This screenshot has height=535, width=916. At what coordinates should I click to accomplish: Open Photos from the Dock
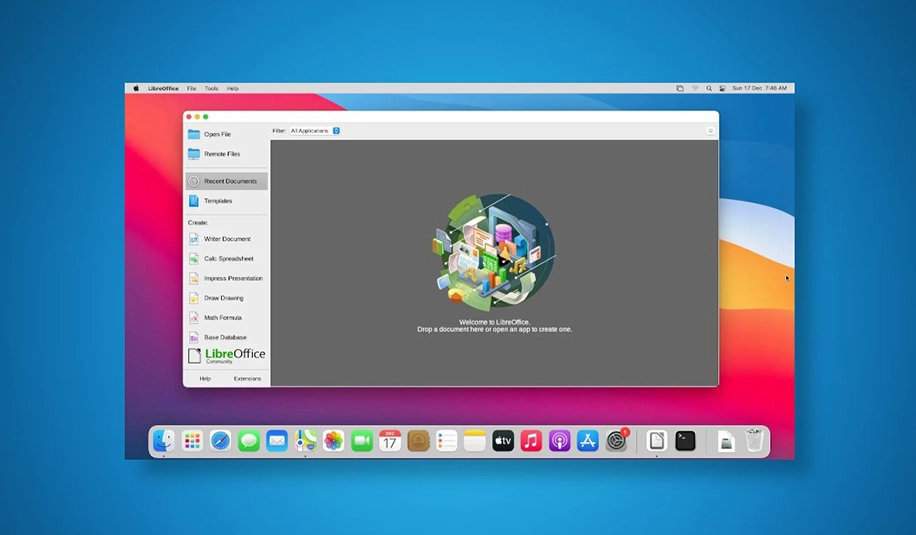point(334,441)
